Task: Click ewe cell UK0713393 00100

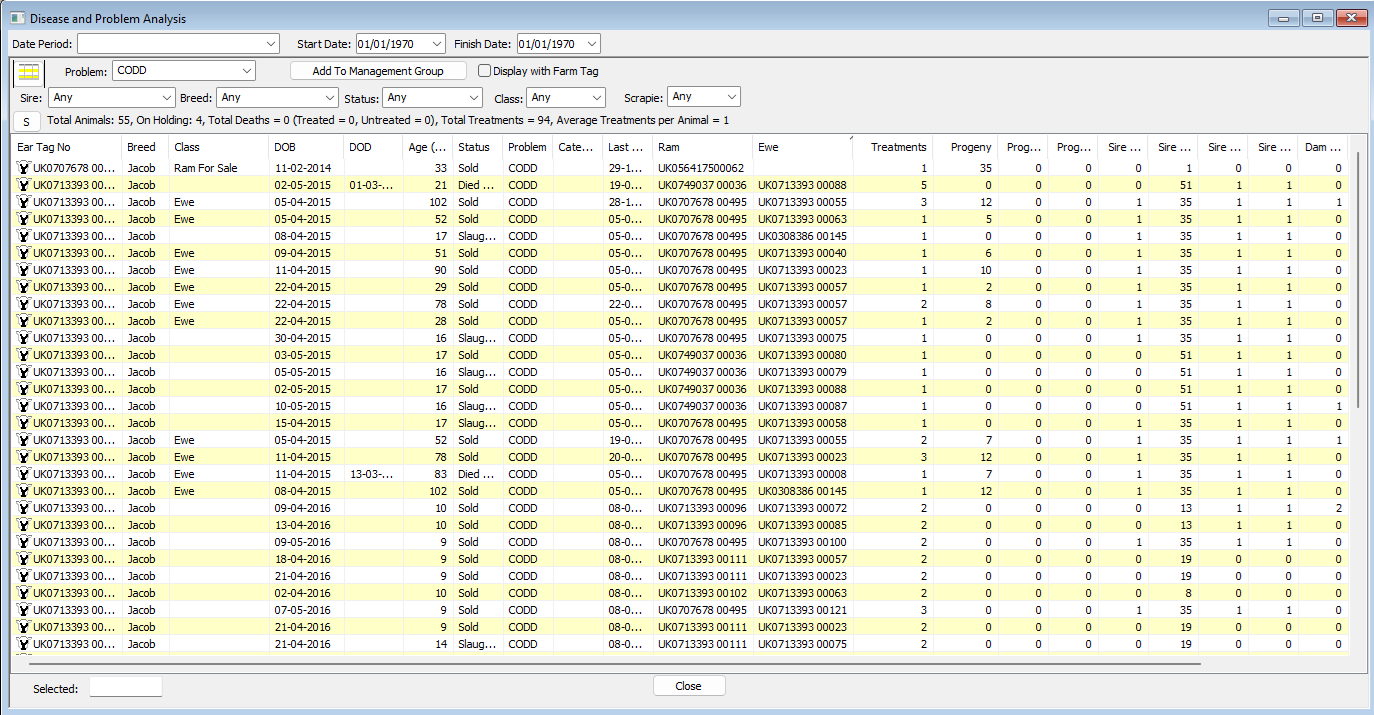Action: 802,542
